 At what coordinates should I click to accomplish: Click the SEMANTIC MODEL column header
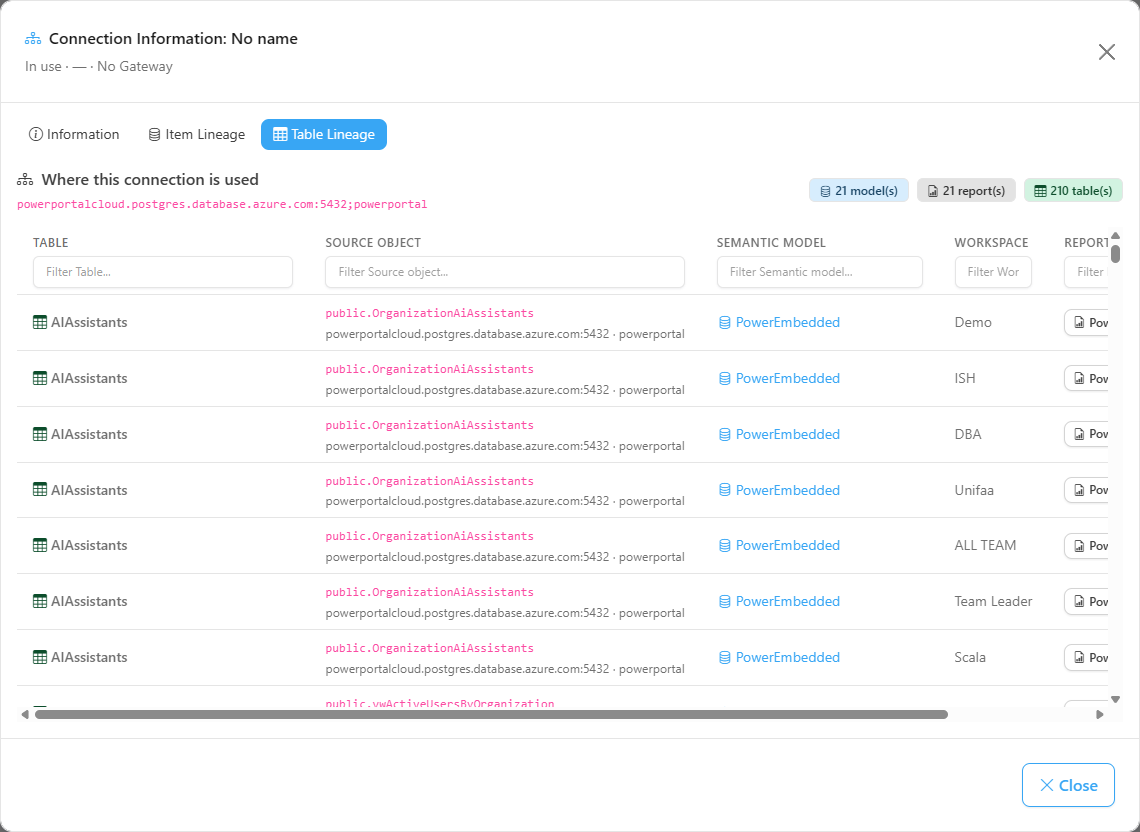(x=771, y=243)
